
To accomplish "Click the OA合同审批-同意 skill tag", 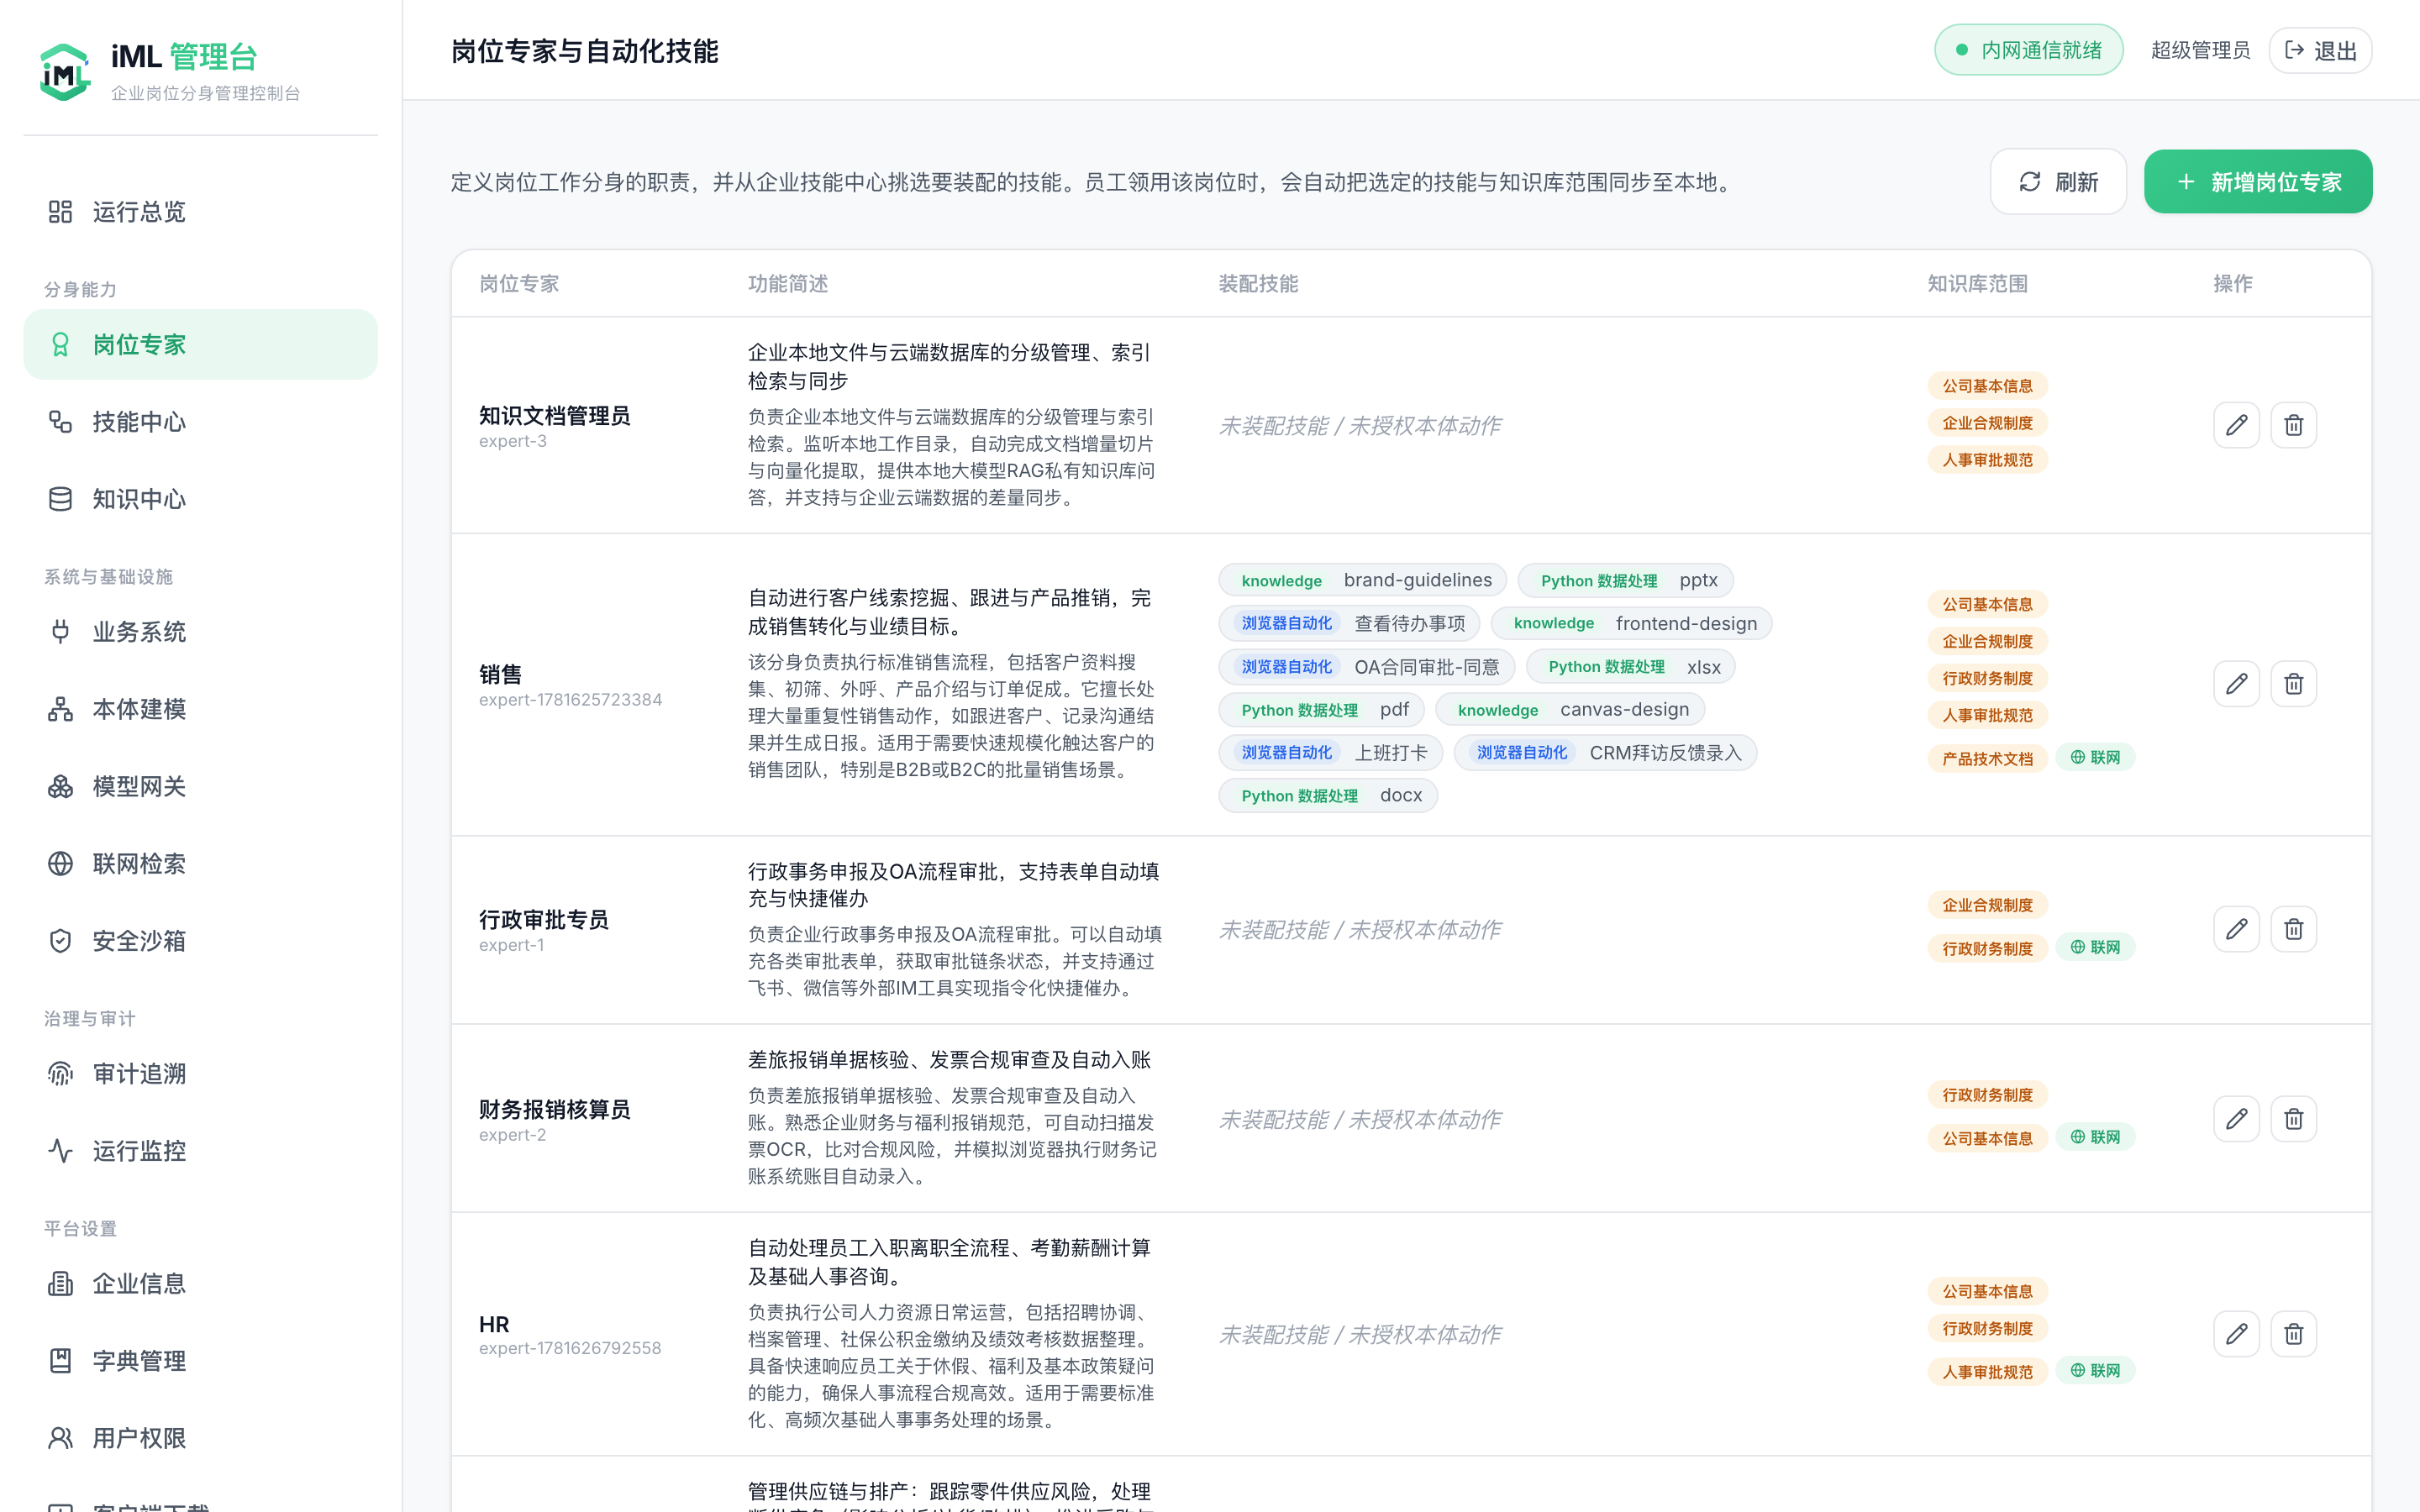I will (x=1367, y=667).
